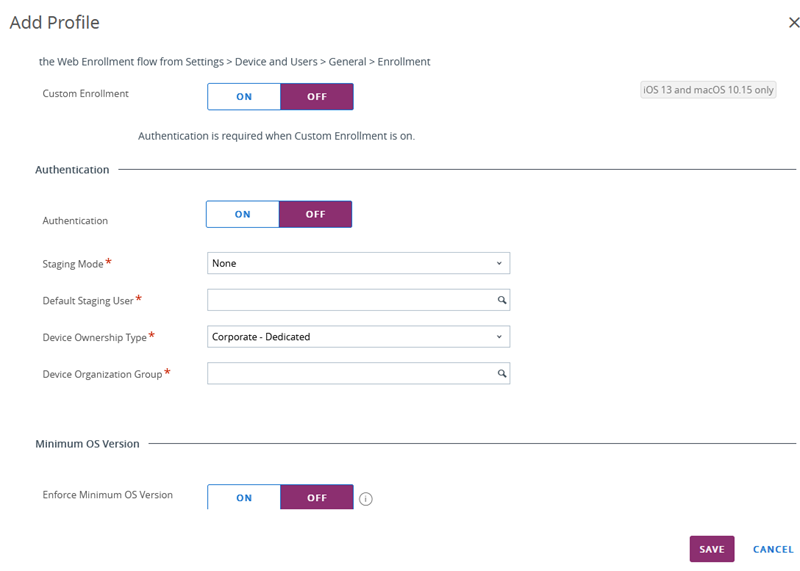Open the Staging Mode dropdown
This screenshot has height=571, width=800.
point(358,263)
